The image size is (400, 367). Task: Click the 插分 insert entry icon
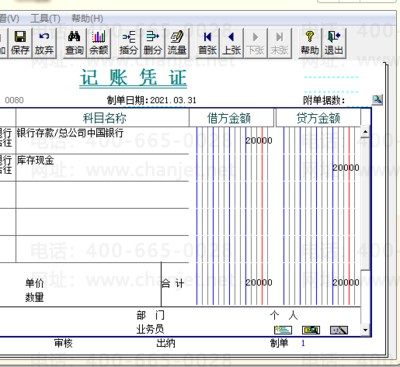[x=129, y=43]
